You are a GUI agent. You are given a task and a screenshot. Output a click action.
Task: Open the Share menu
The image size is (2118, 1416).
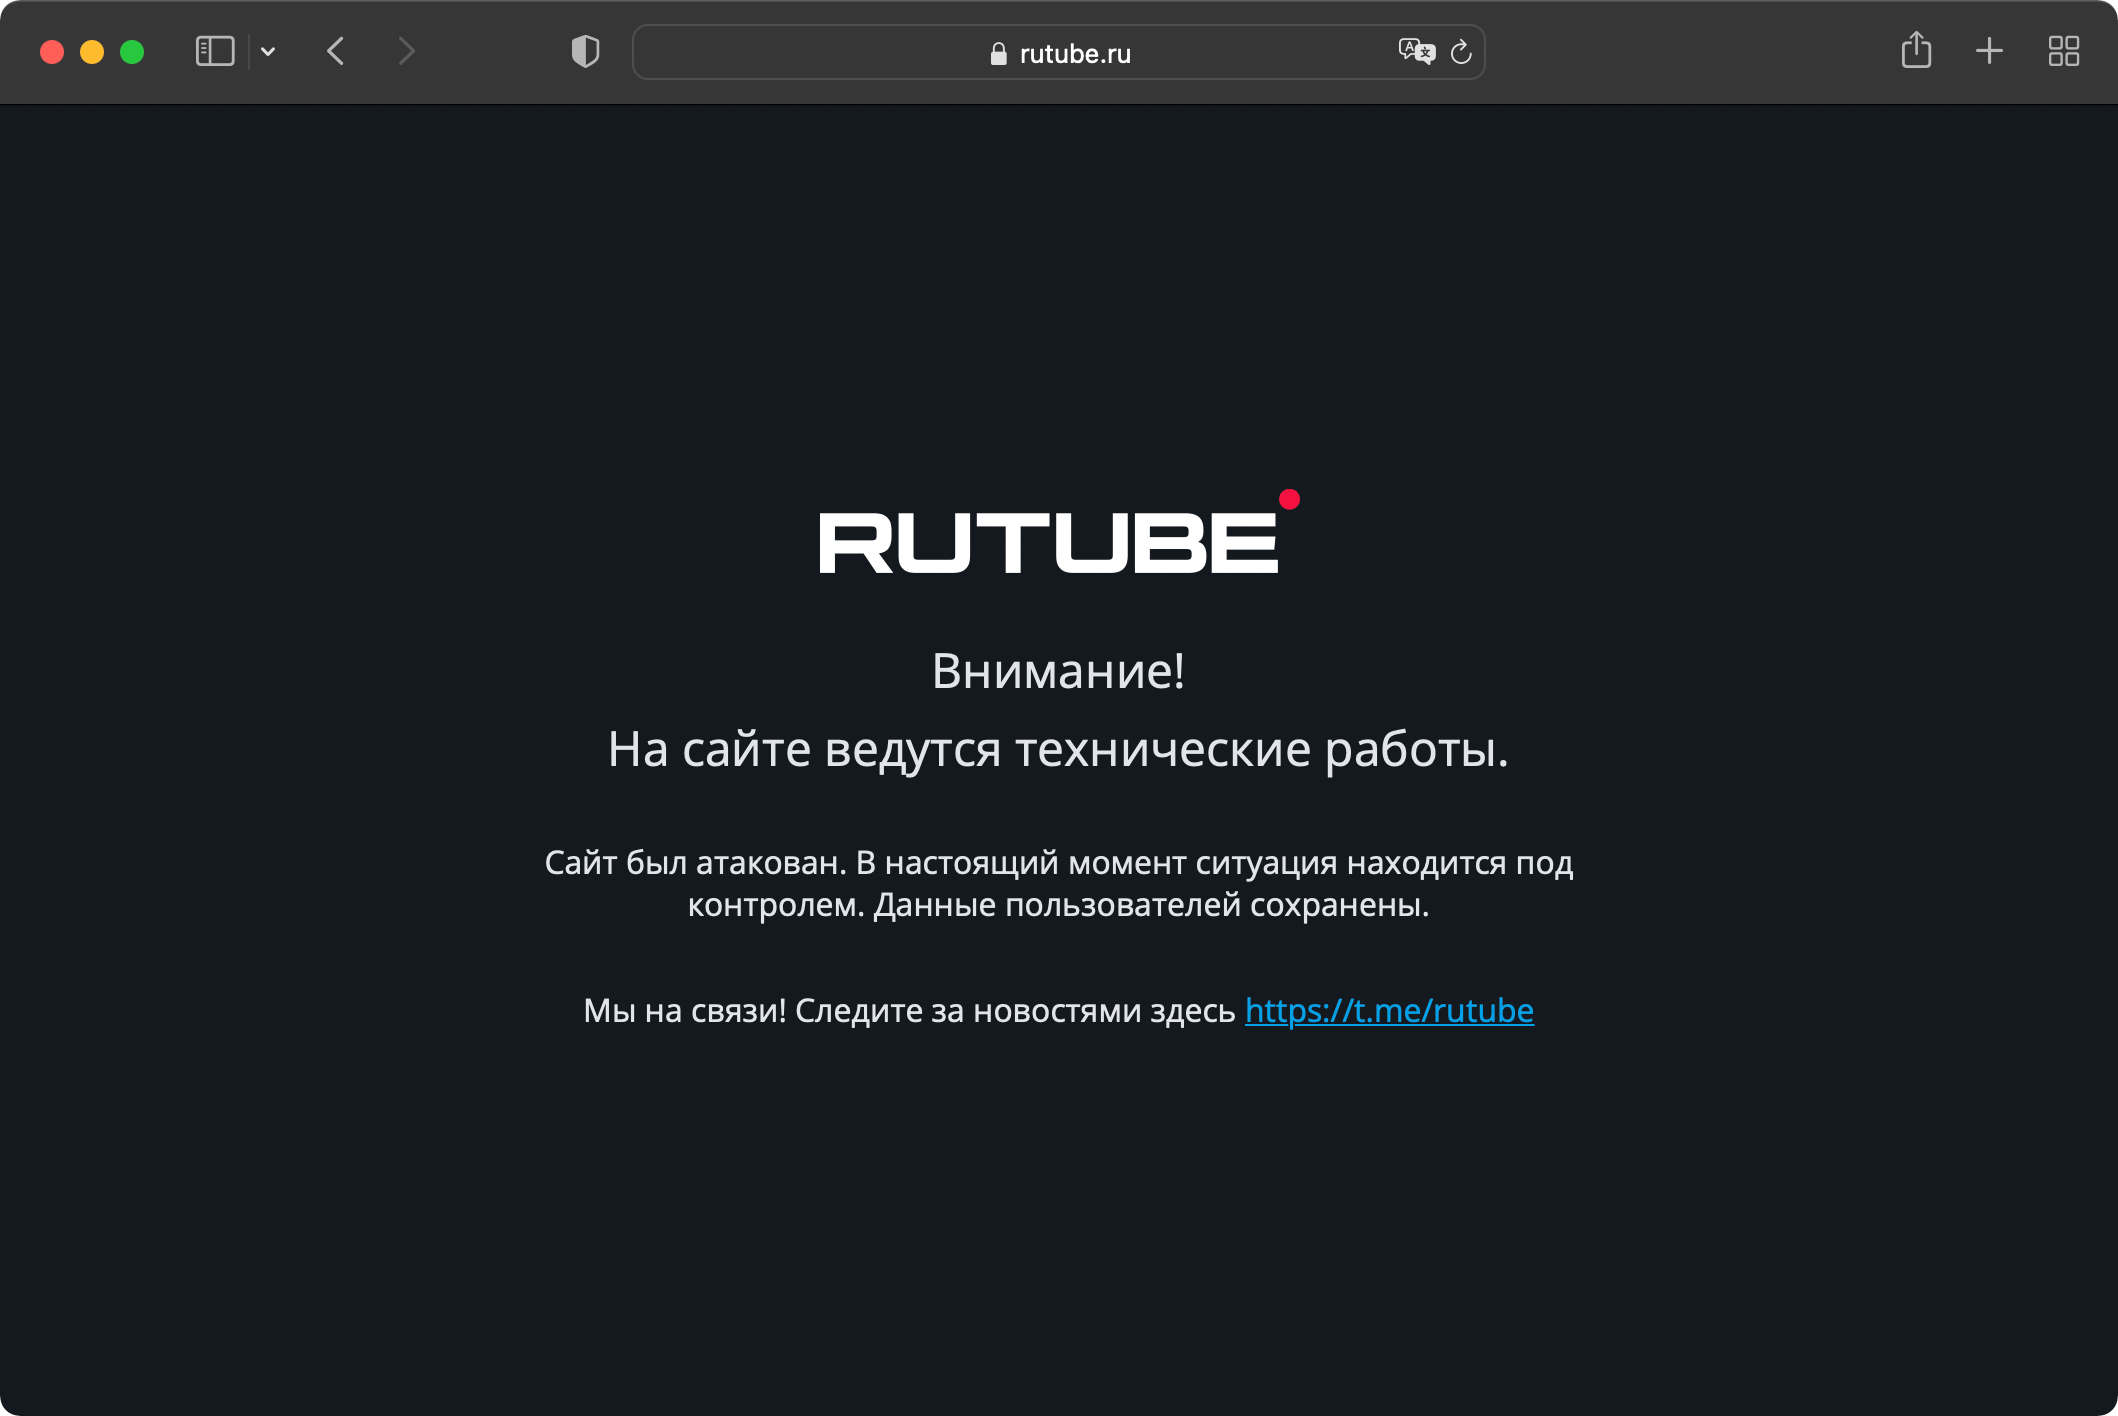[1915, 50]
